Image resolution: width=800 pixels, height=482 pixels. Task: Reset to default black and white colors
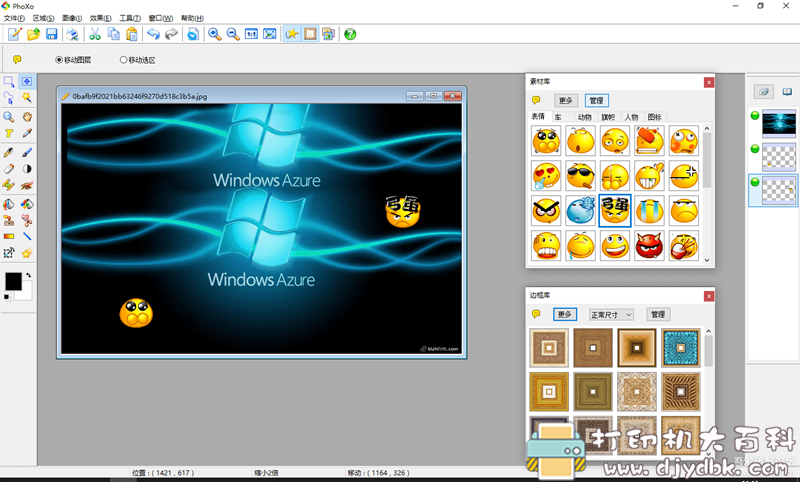coord(7,297)
